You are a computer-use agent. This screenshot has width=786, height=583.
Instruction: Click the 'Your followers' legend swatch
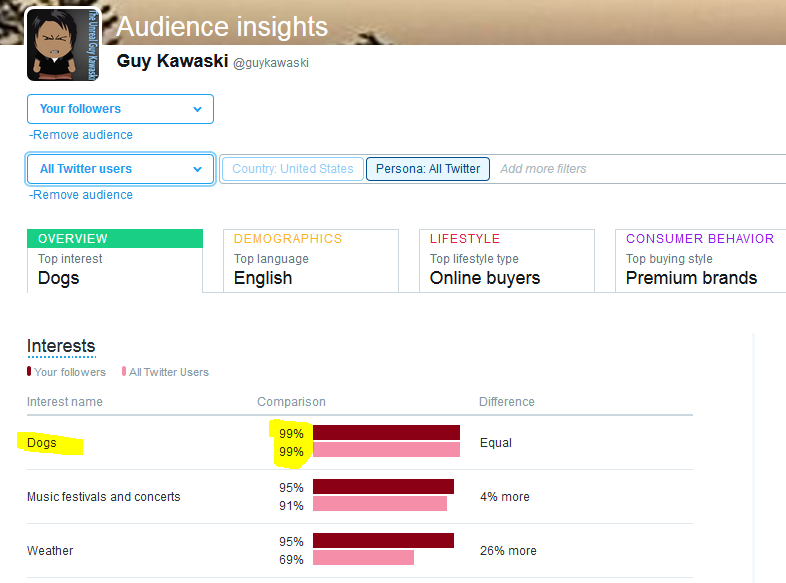point(29,371)
